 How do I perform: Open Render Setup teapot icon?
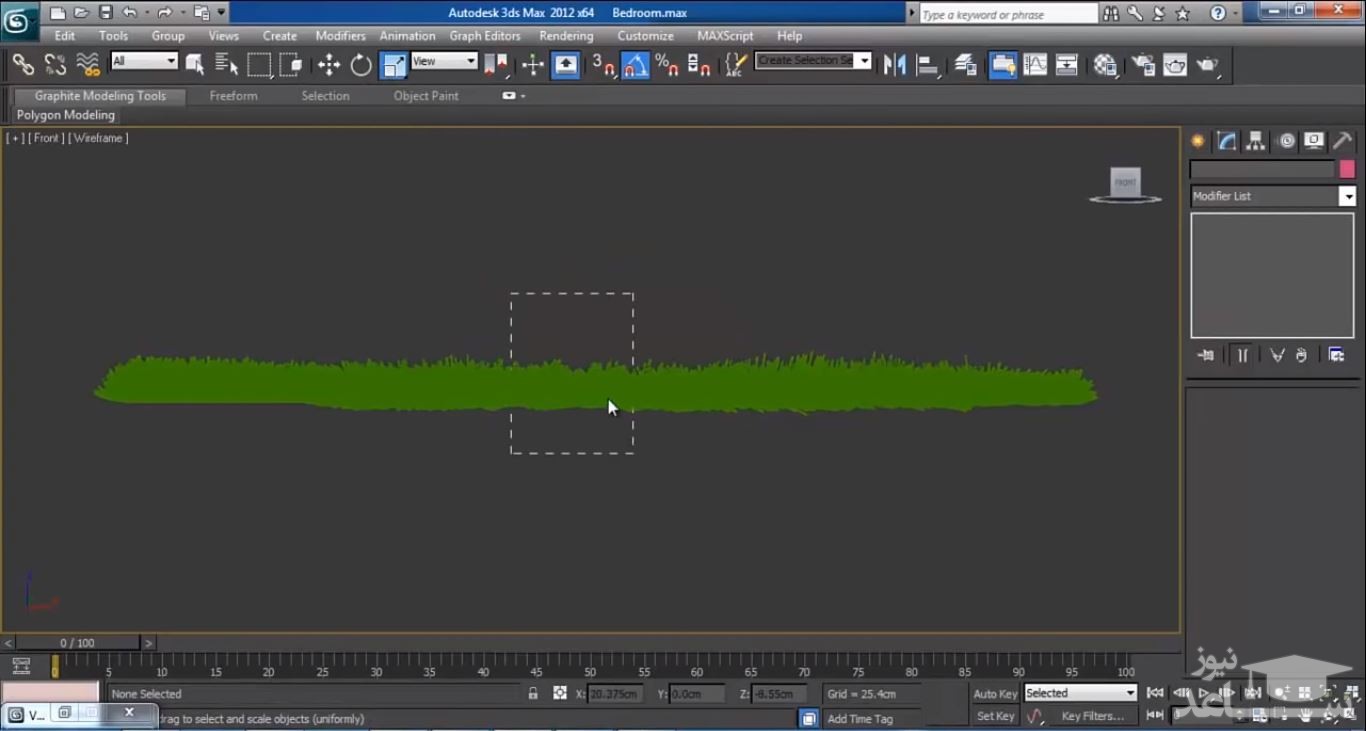point(1143,65)
